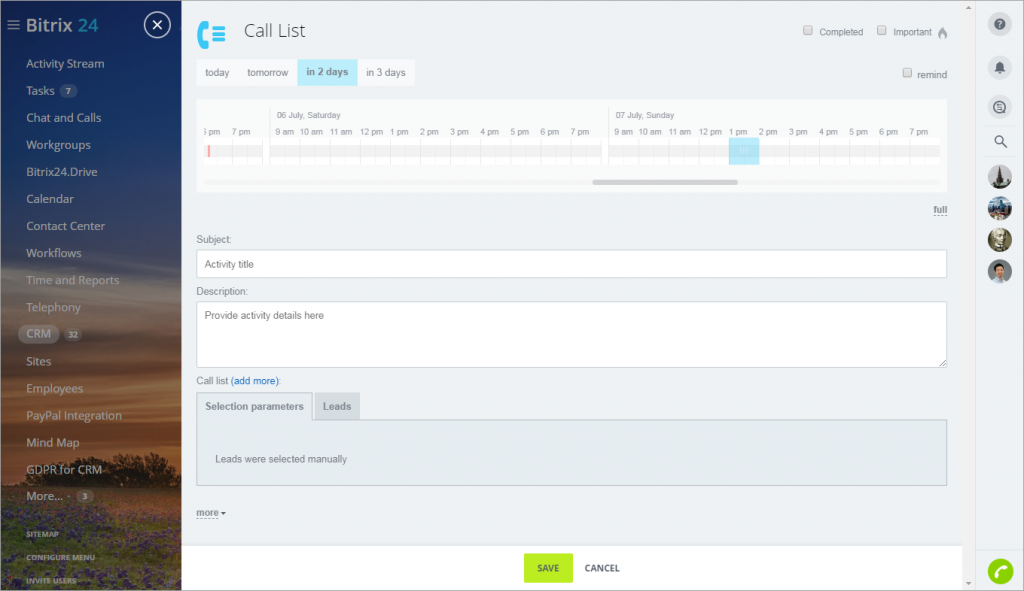Select the city skyline avatar contact

click(999, 208)
